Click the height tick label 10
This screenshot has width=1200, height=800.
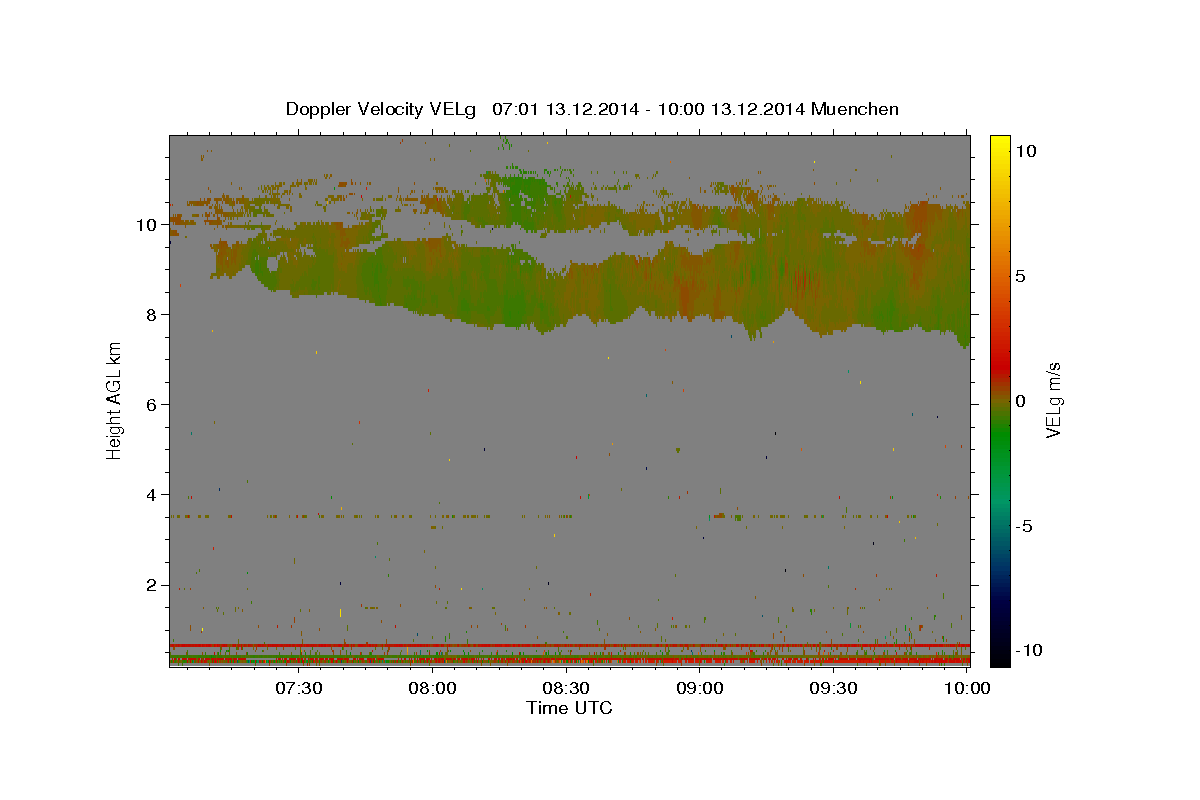click(x=148, y=225)
